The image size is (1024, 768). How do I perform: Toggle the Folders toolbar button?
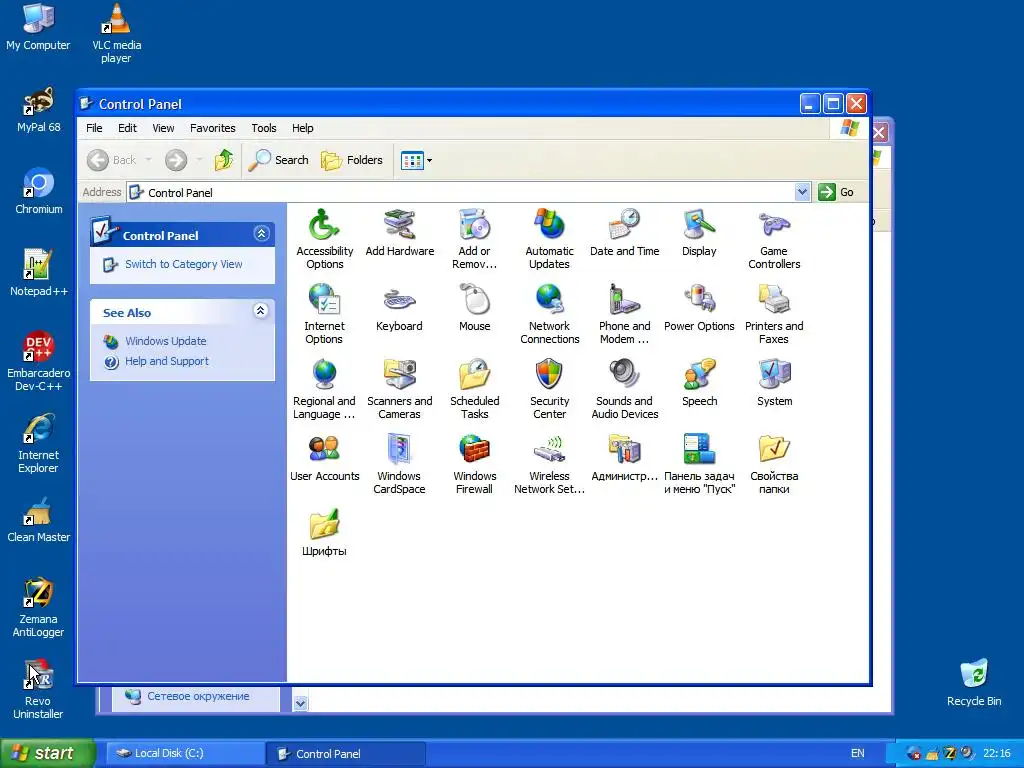click(x=352, y=160)
